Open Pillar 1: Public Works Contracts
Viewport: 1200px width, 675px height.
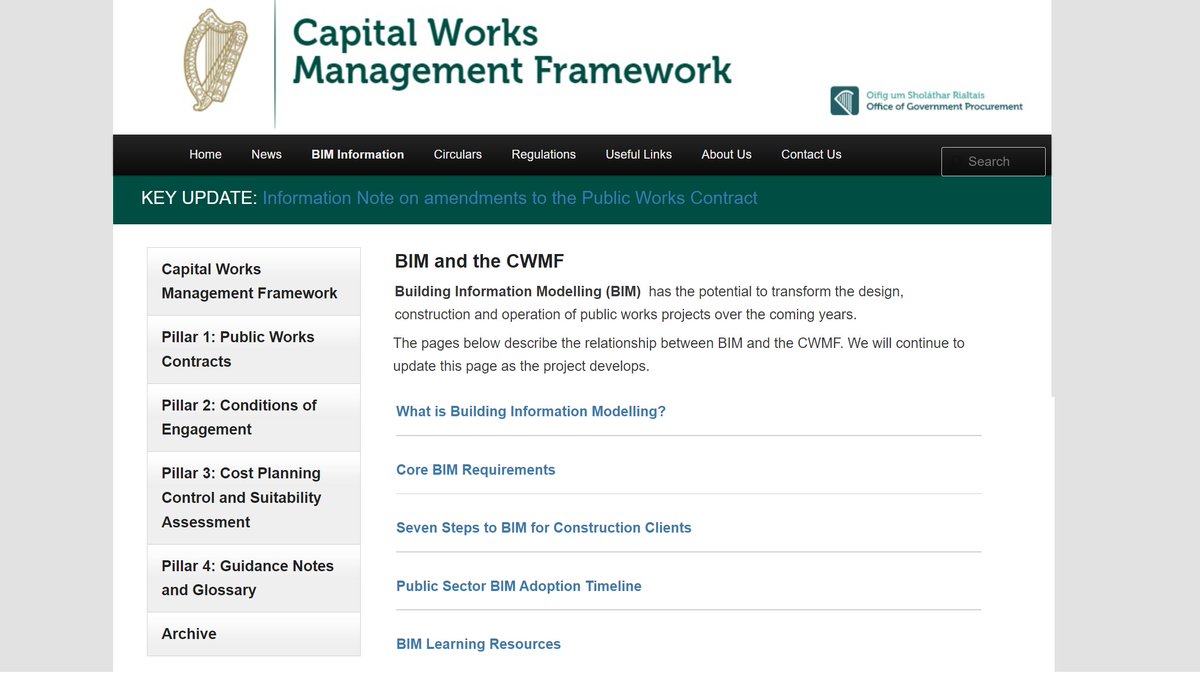[254, 349]
